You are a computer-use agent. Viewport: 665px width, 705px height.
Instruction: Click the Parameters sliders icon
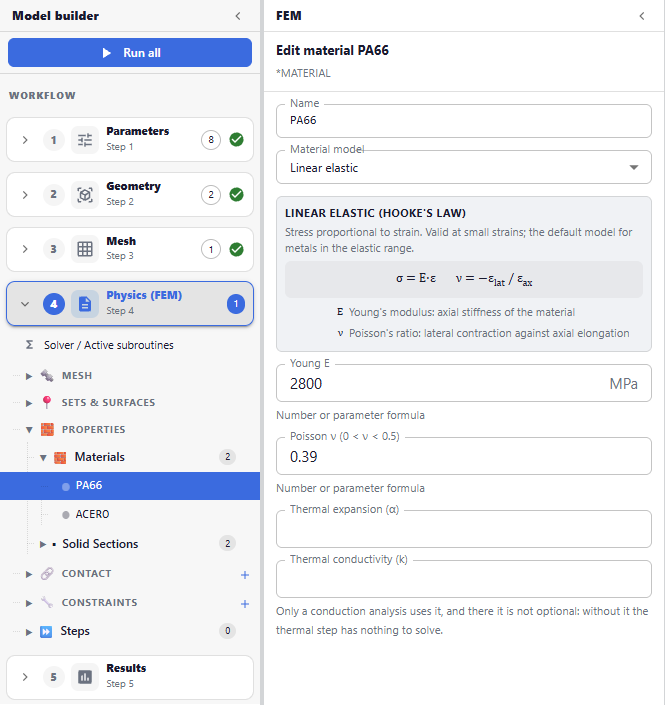click(x=85, y=140)
